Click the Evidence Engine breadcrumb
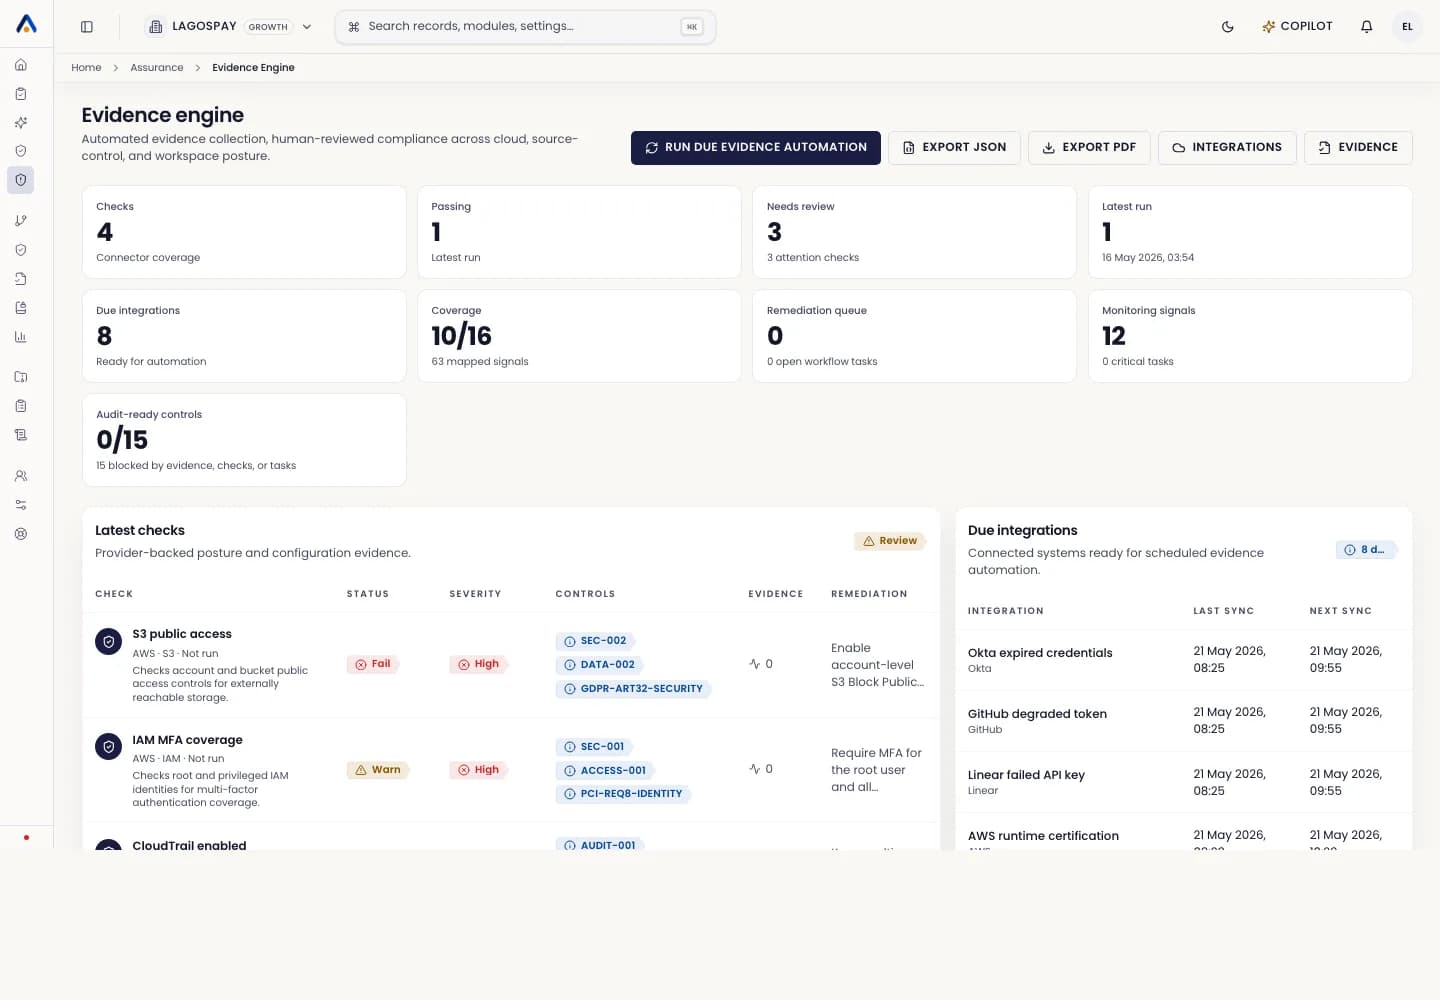 pyautogui.click(x=253, y=68)
